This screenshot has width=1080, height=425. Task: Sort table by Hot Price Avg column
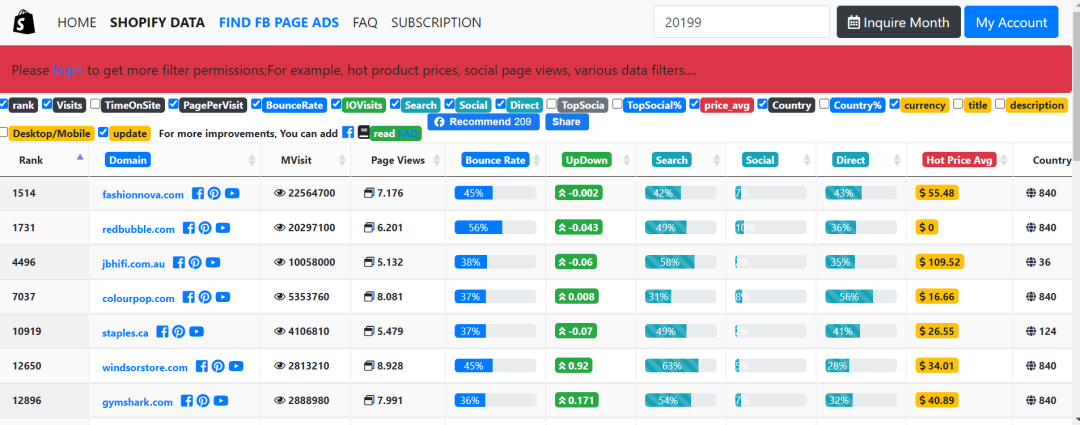959,160
